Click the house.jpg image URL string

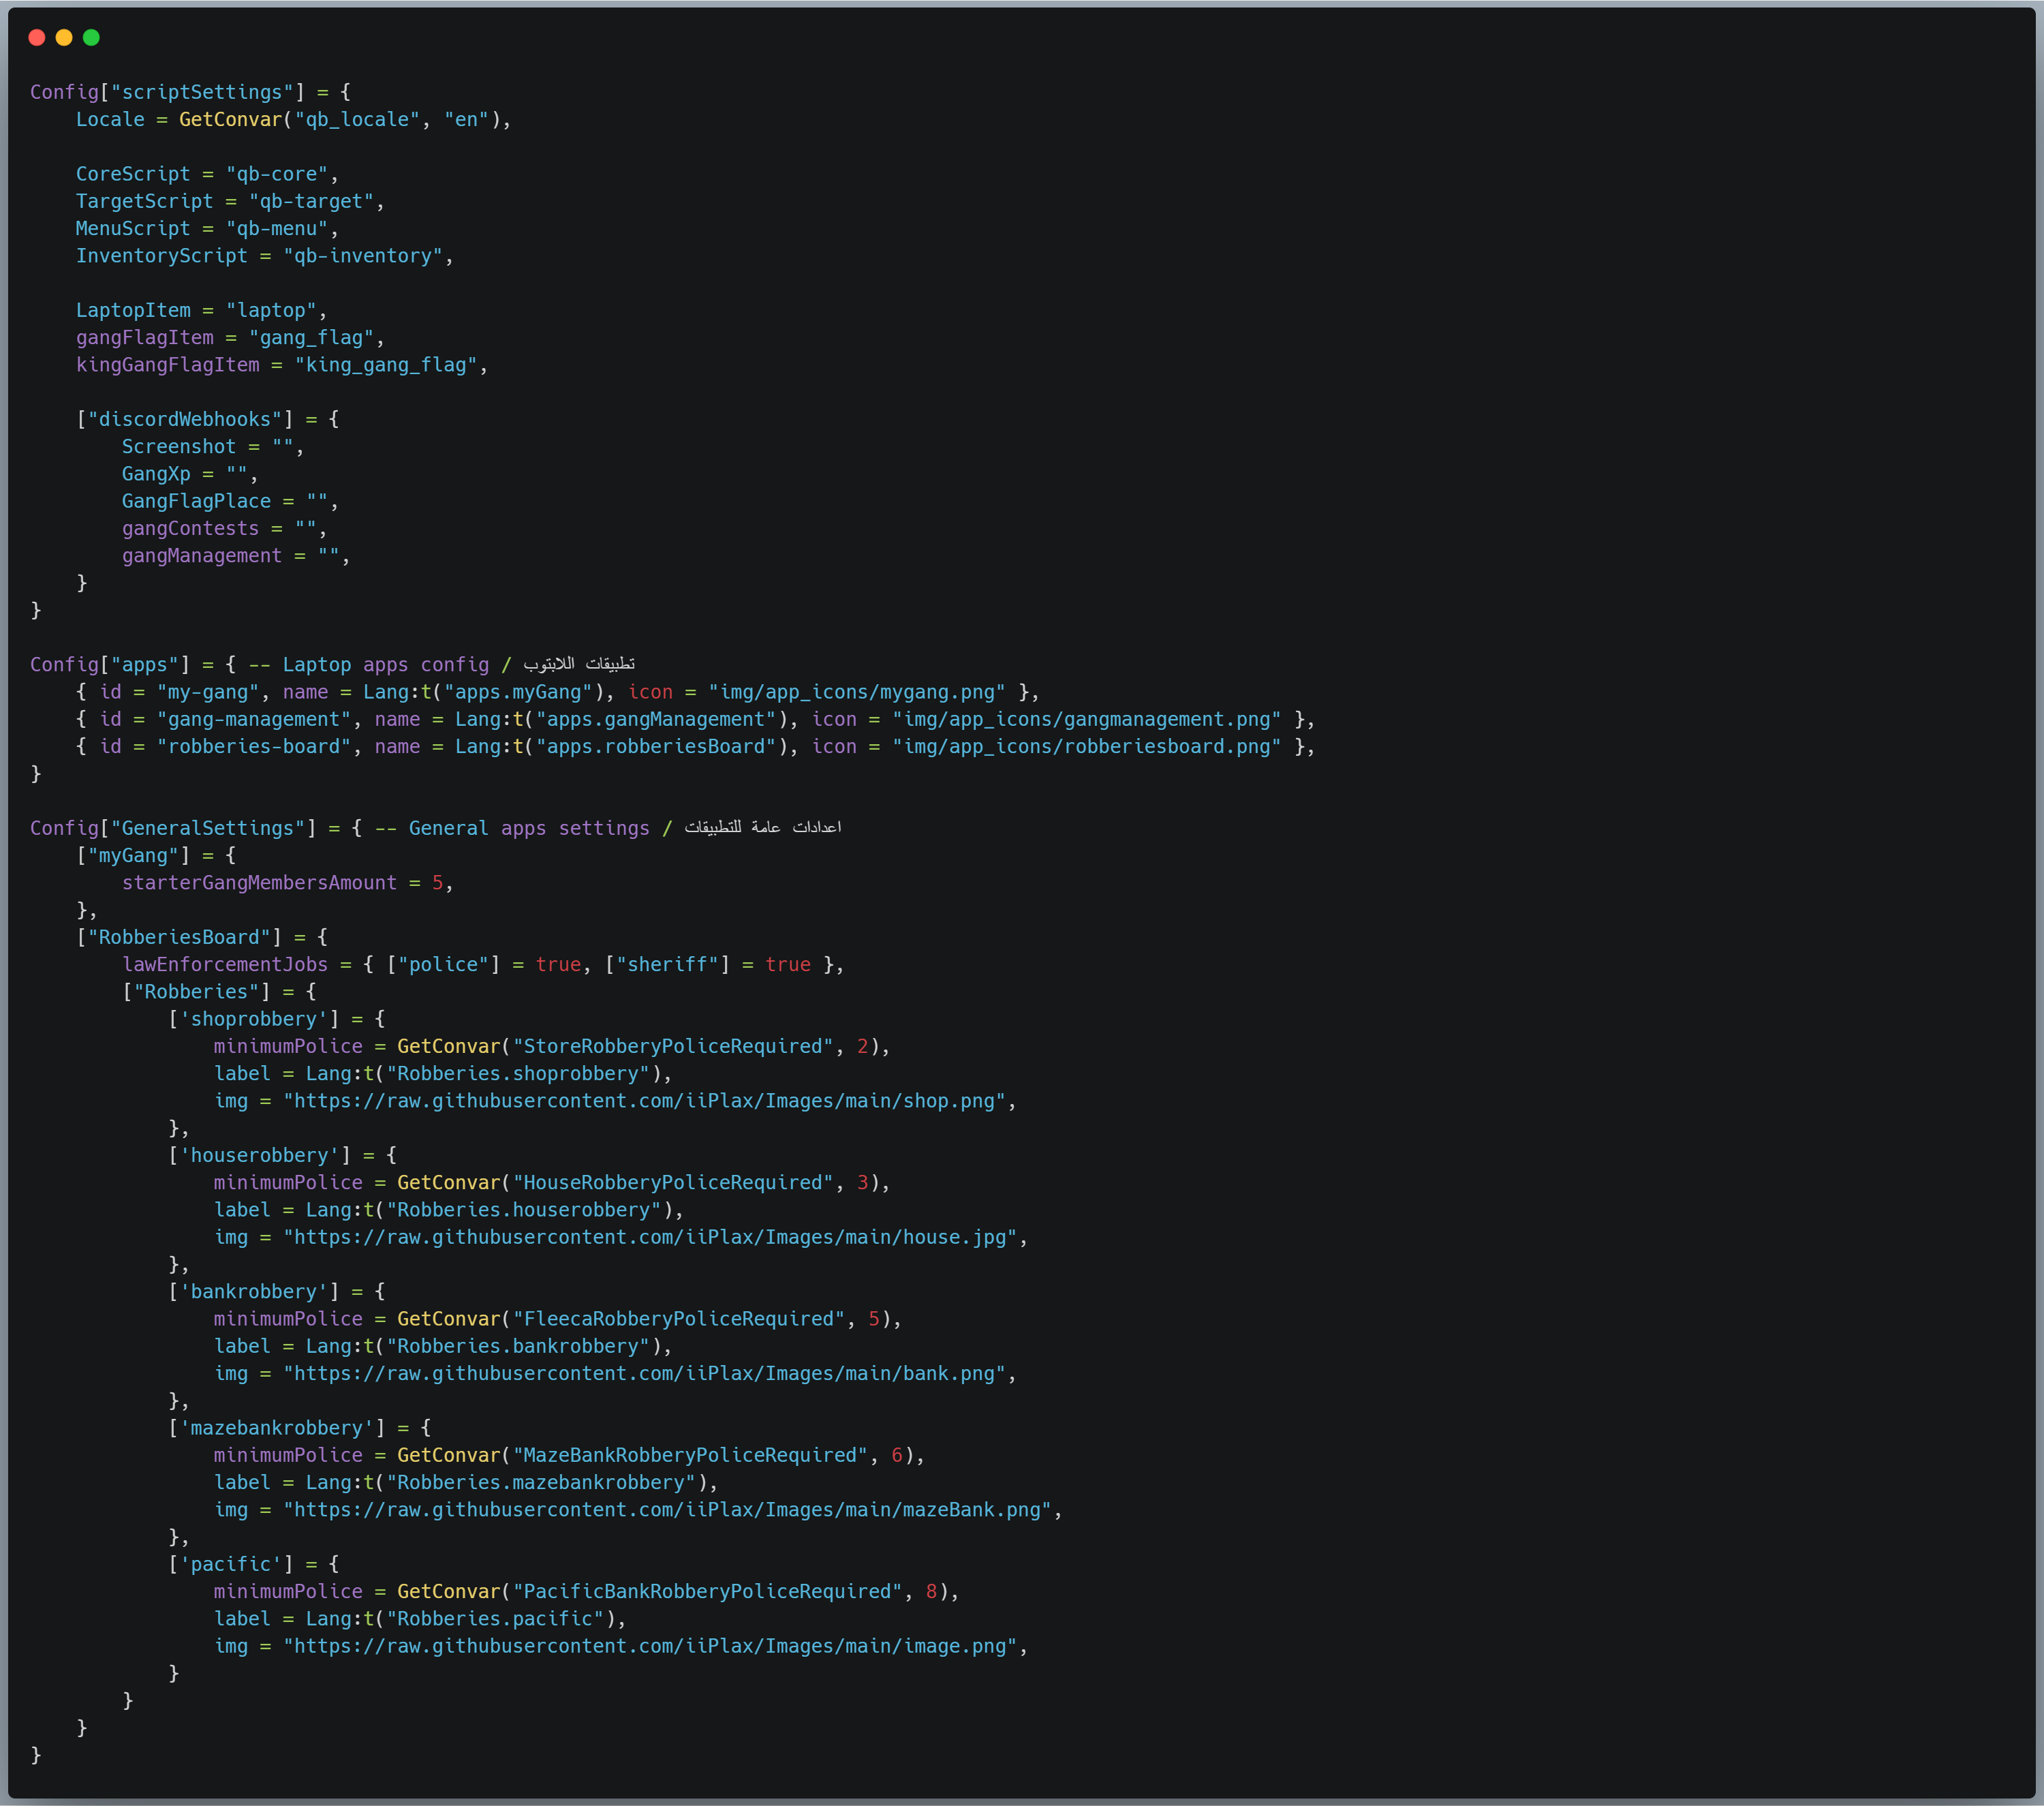[x=651, y=1237]
